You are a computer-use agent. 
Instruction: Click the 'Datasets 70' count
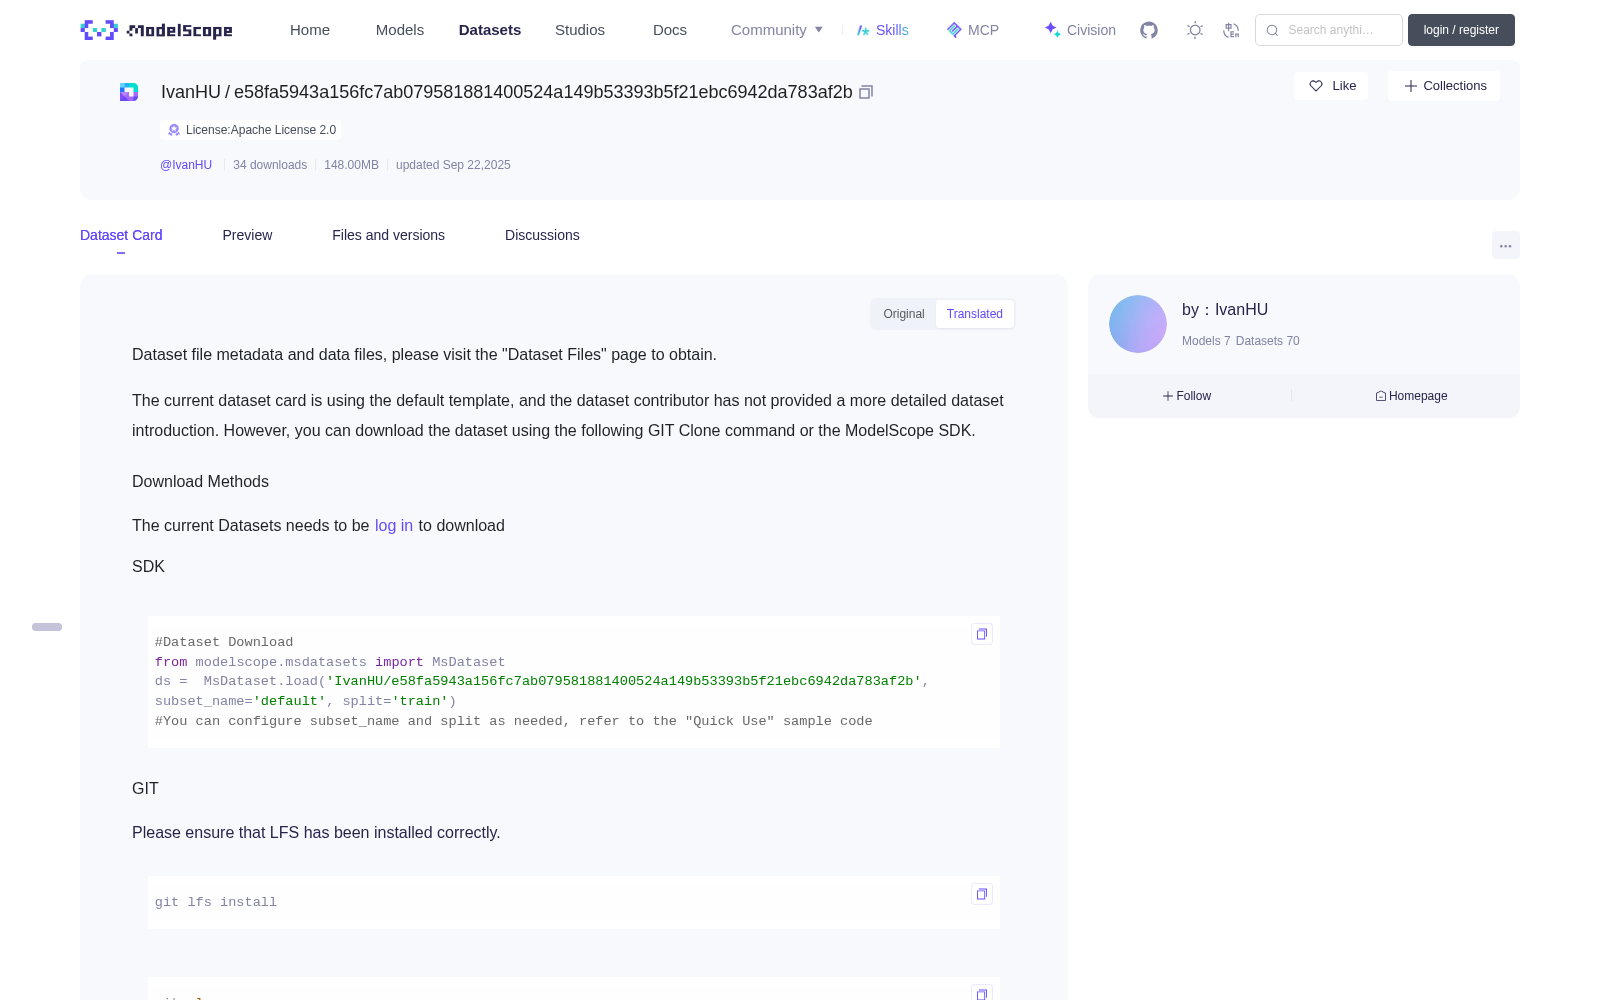tap(1268, 341)
